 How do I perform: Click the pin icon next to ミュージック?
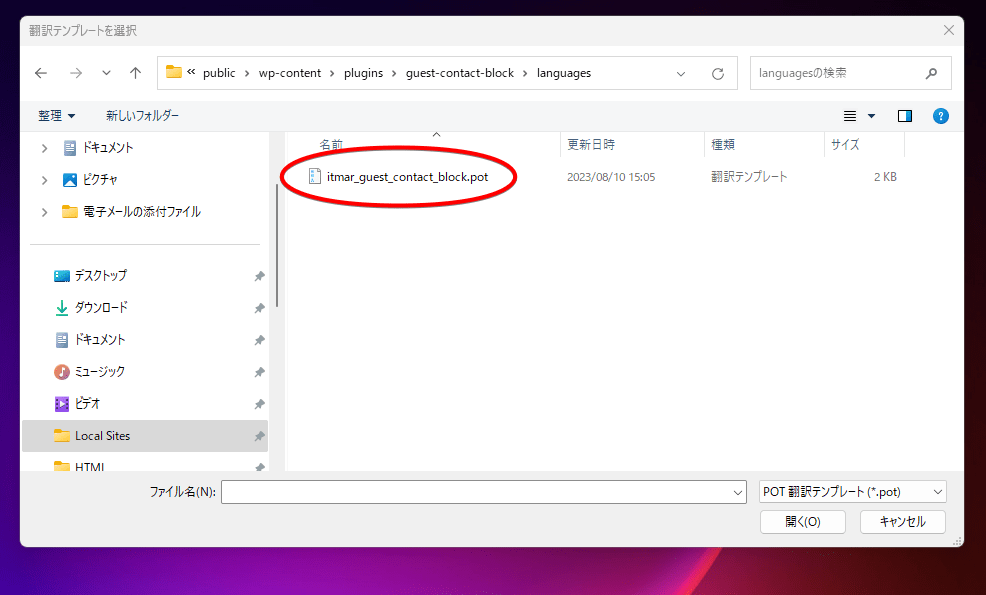click(x=259, y=372)
